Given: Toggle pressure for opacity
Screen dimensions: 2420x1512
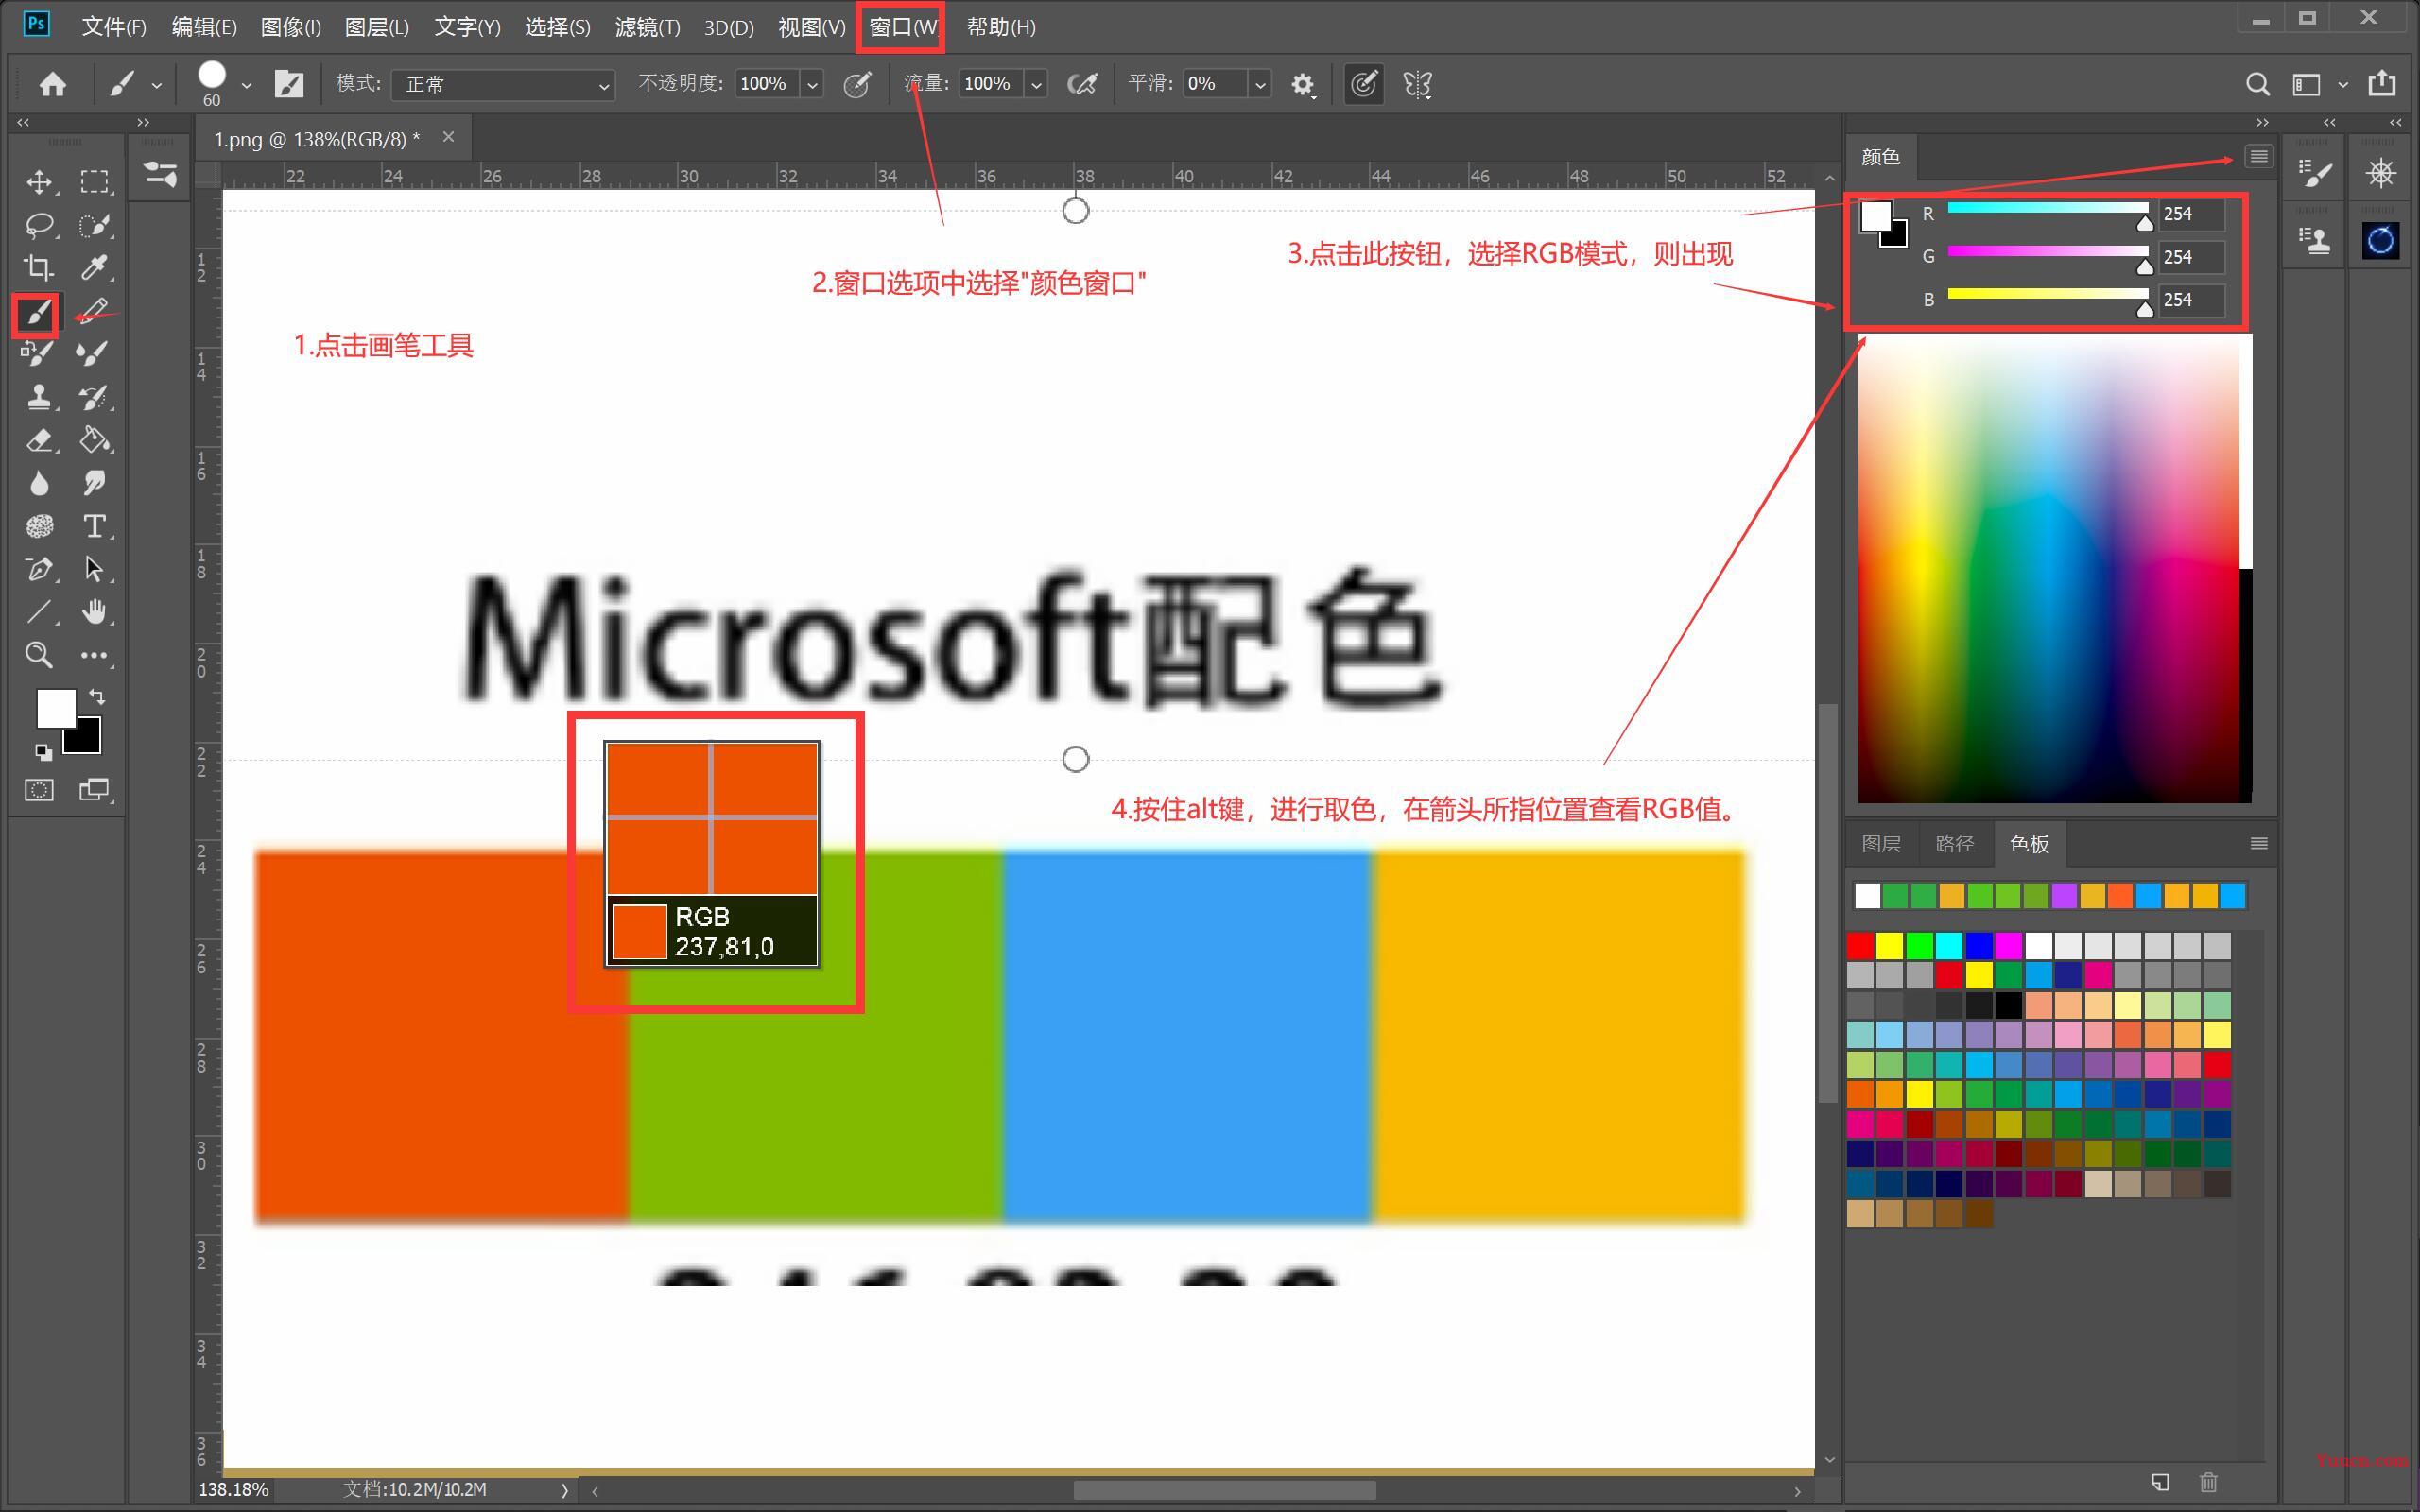Looking at the screenshot, I should pyautogui.click(x=857, y=84).
